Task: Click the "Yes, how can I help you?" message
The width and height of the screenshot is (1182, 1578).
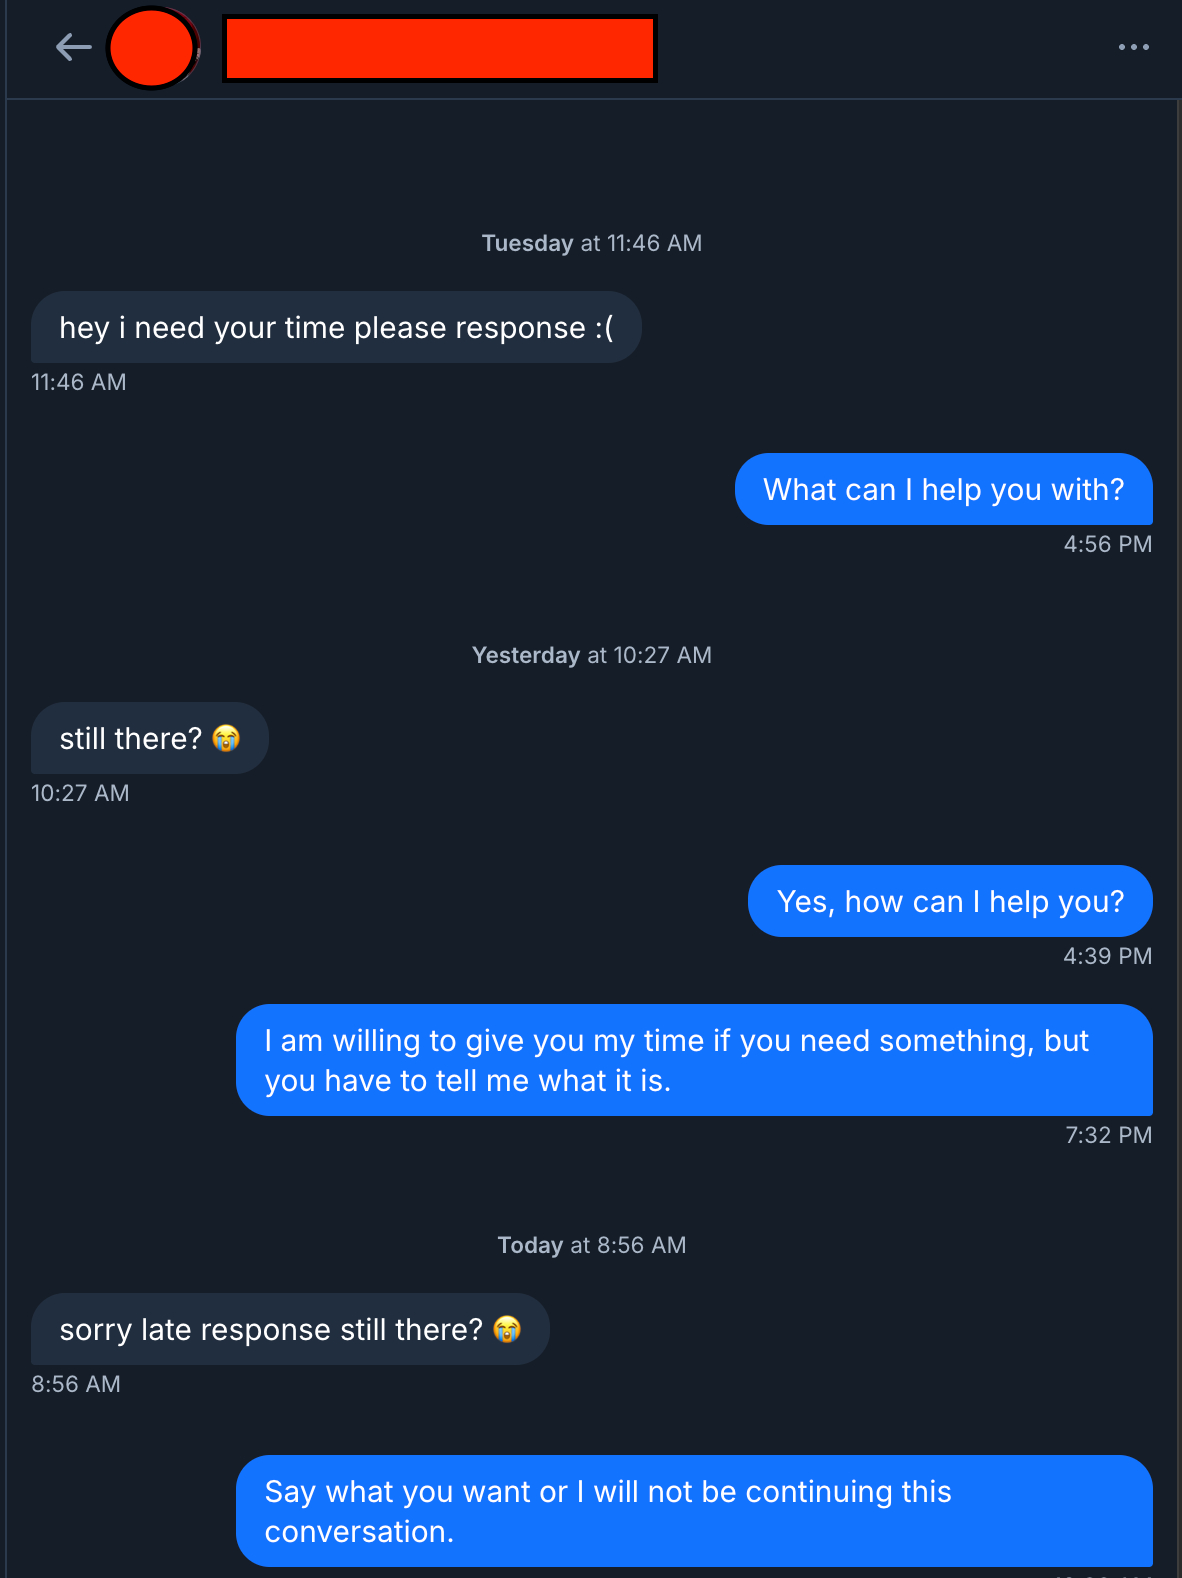Action: pyautogui.click(x=950, y=902)
